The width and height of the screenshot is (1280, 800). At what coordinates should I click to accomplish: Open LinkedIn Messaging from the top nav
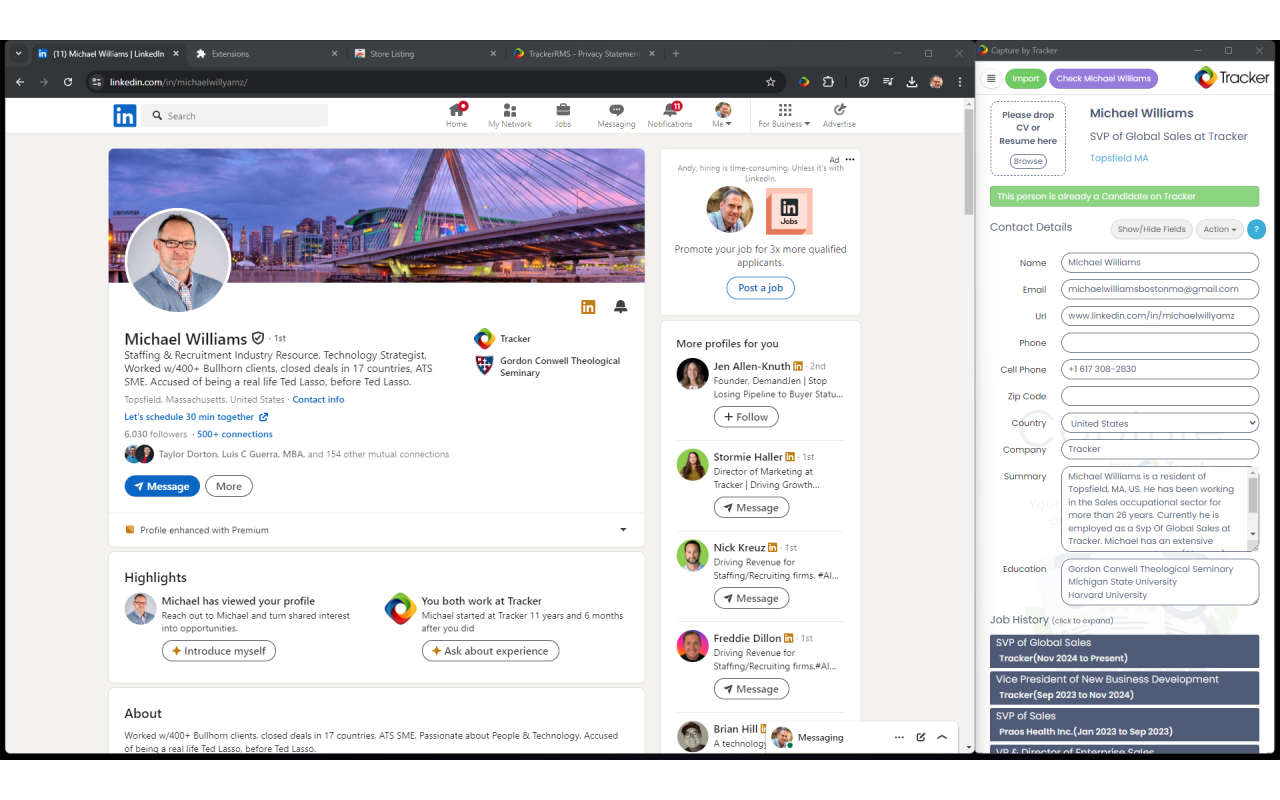click(x=616, y=115)
